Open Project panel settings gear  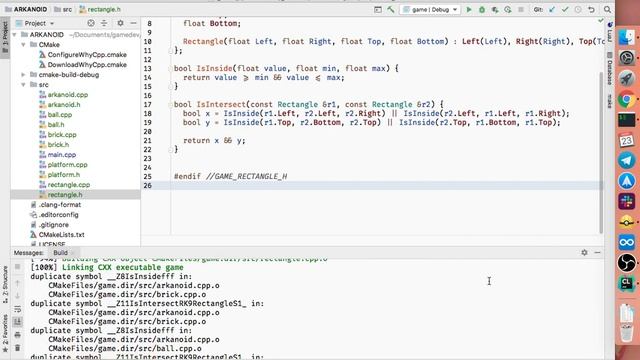coord(120,23)
